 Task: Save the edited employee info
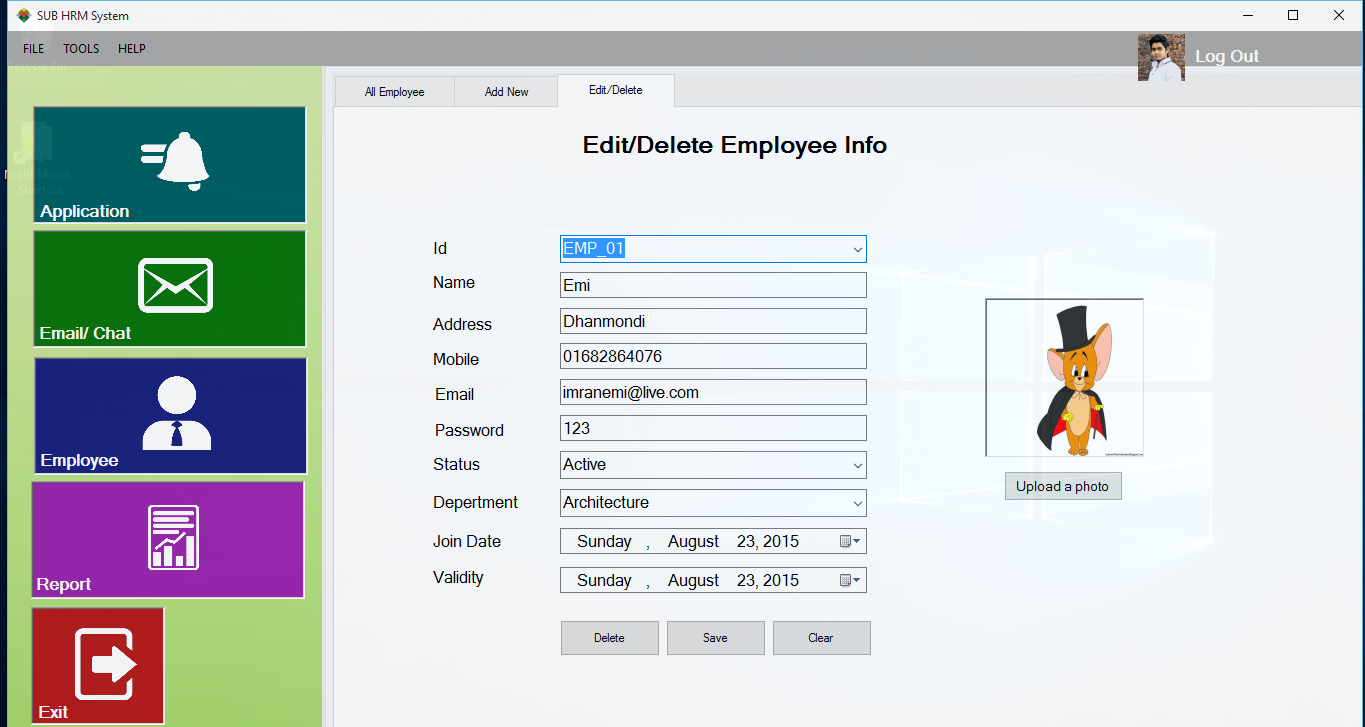pos(715,638)
